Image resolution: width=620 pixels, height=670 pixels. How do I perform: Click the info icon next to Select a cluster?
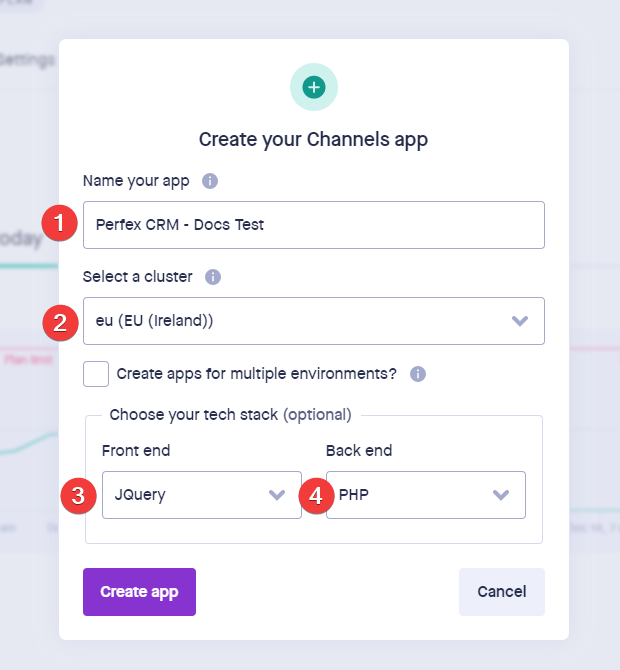[213, 277]
